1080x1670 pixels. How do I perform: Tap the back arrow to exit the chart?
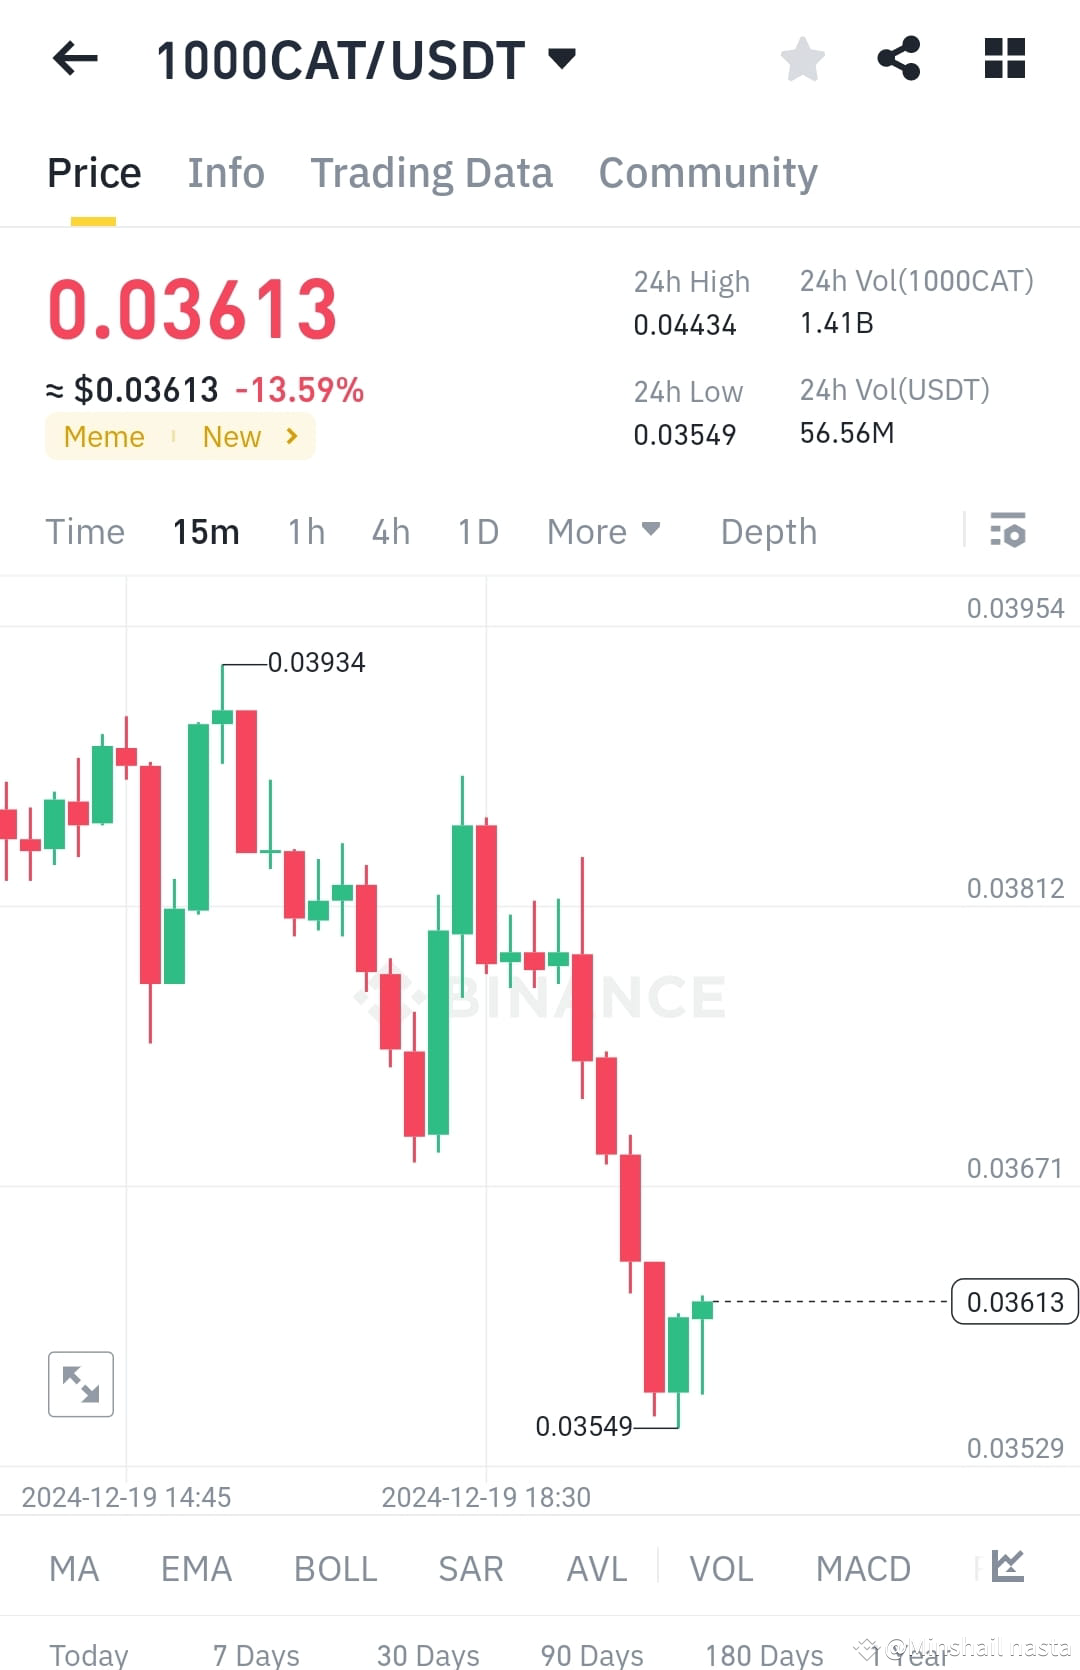(74, 59)
